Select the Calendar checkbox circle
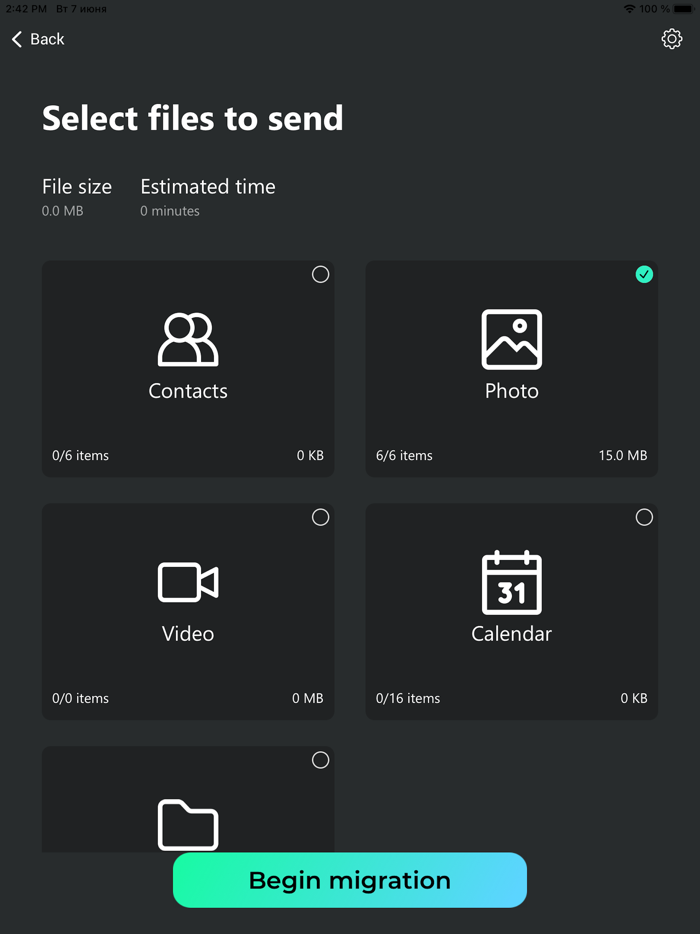Viewport: 700px width, 934px height. pyautogui.click(x=644, y=517)
